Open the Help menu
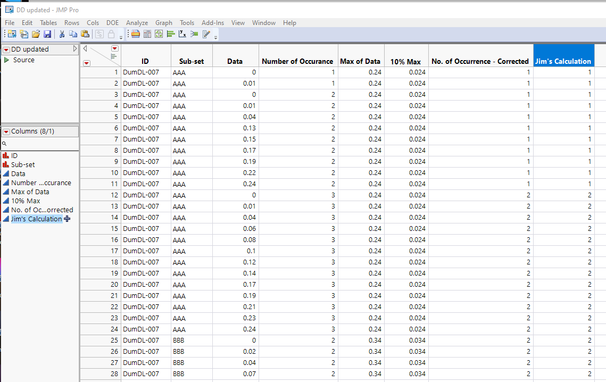This screenshot has height=382, width=606. [x=289, y=23]
